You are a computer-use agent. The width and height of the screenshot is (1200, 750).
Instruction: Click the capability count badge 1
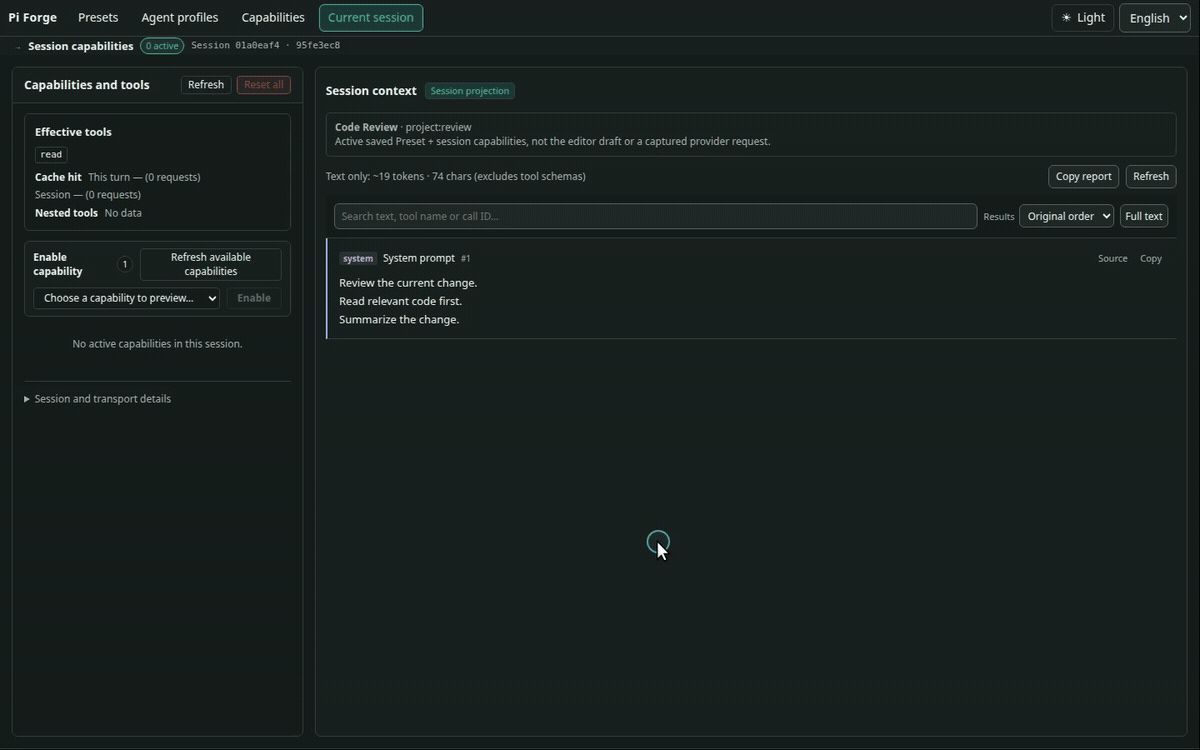(x=125, y=264)
